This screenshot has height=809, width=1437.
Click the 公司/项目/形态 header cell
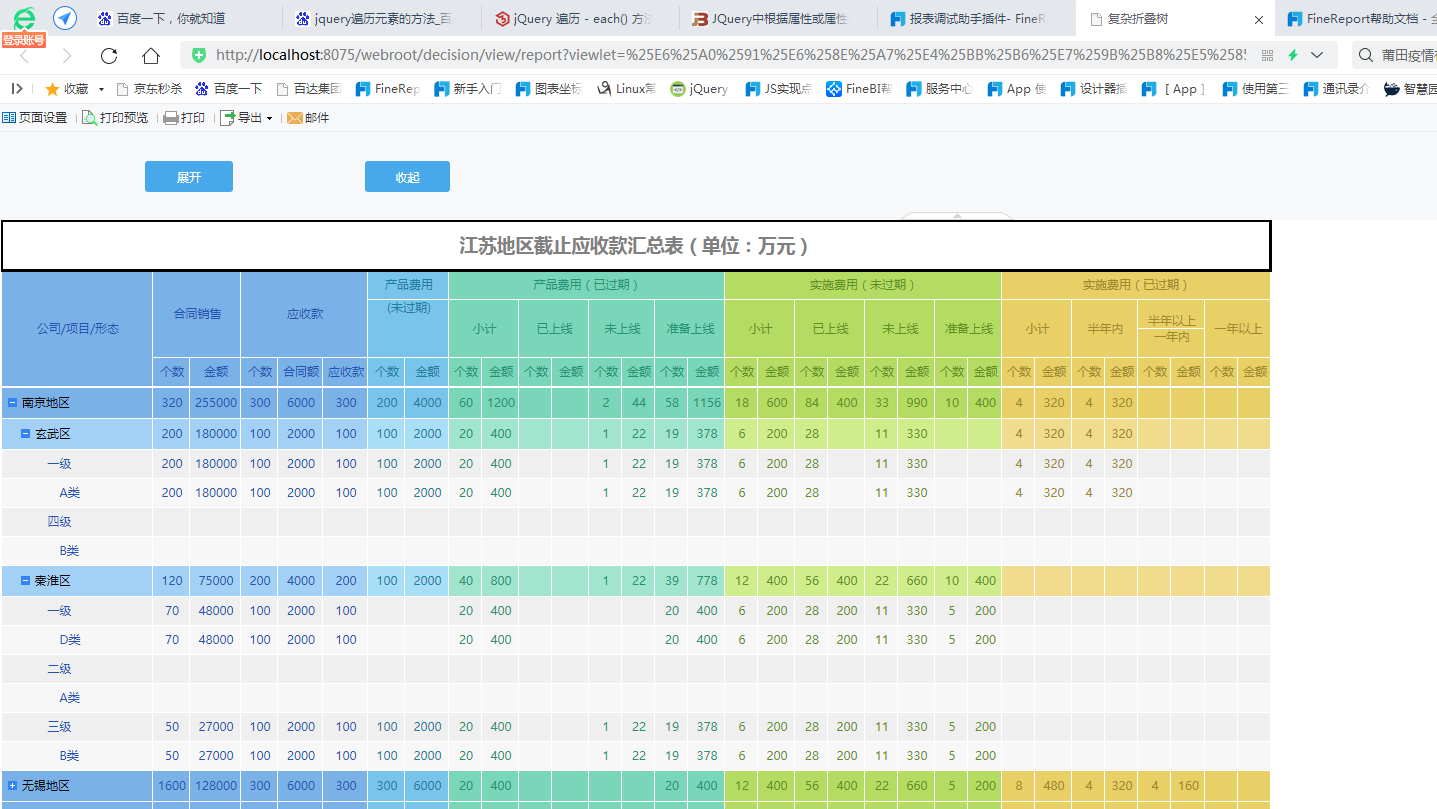pyautogui.click(x=77, y=329)
